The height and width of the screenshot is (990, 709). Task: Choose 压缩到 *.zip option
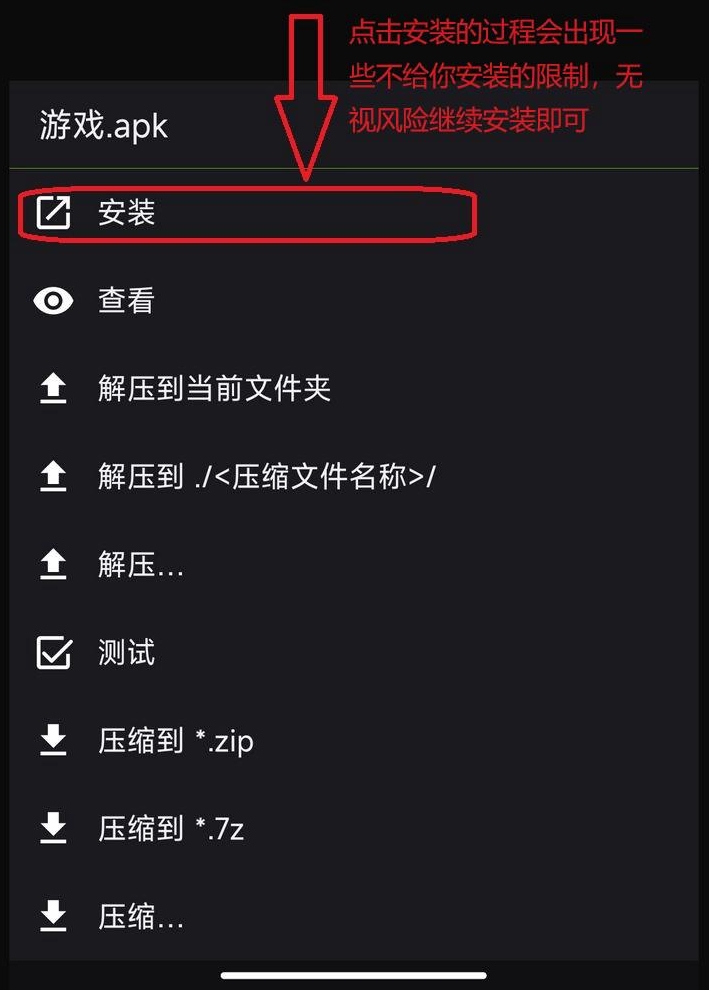354,740
